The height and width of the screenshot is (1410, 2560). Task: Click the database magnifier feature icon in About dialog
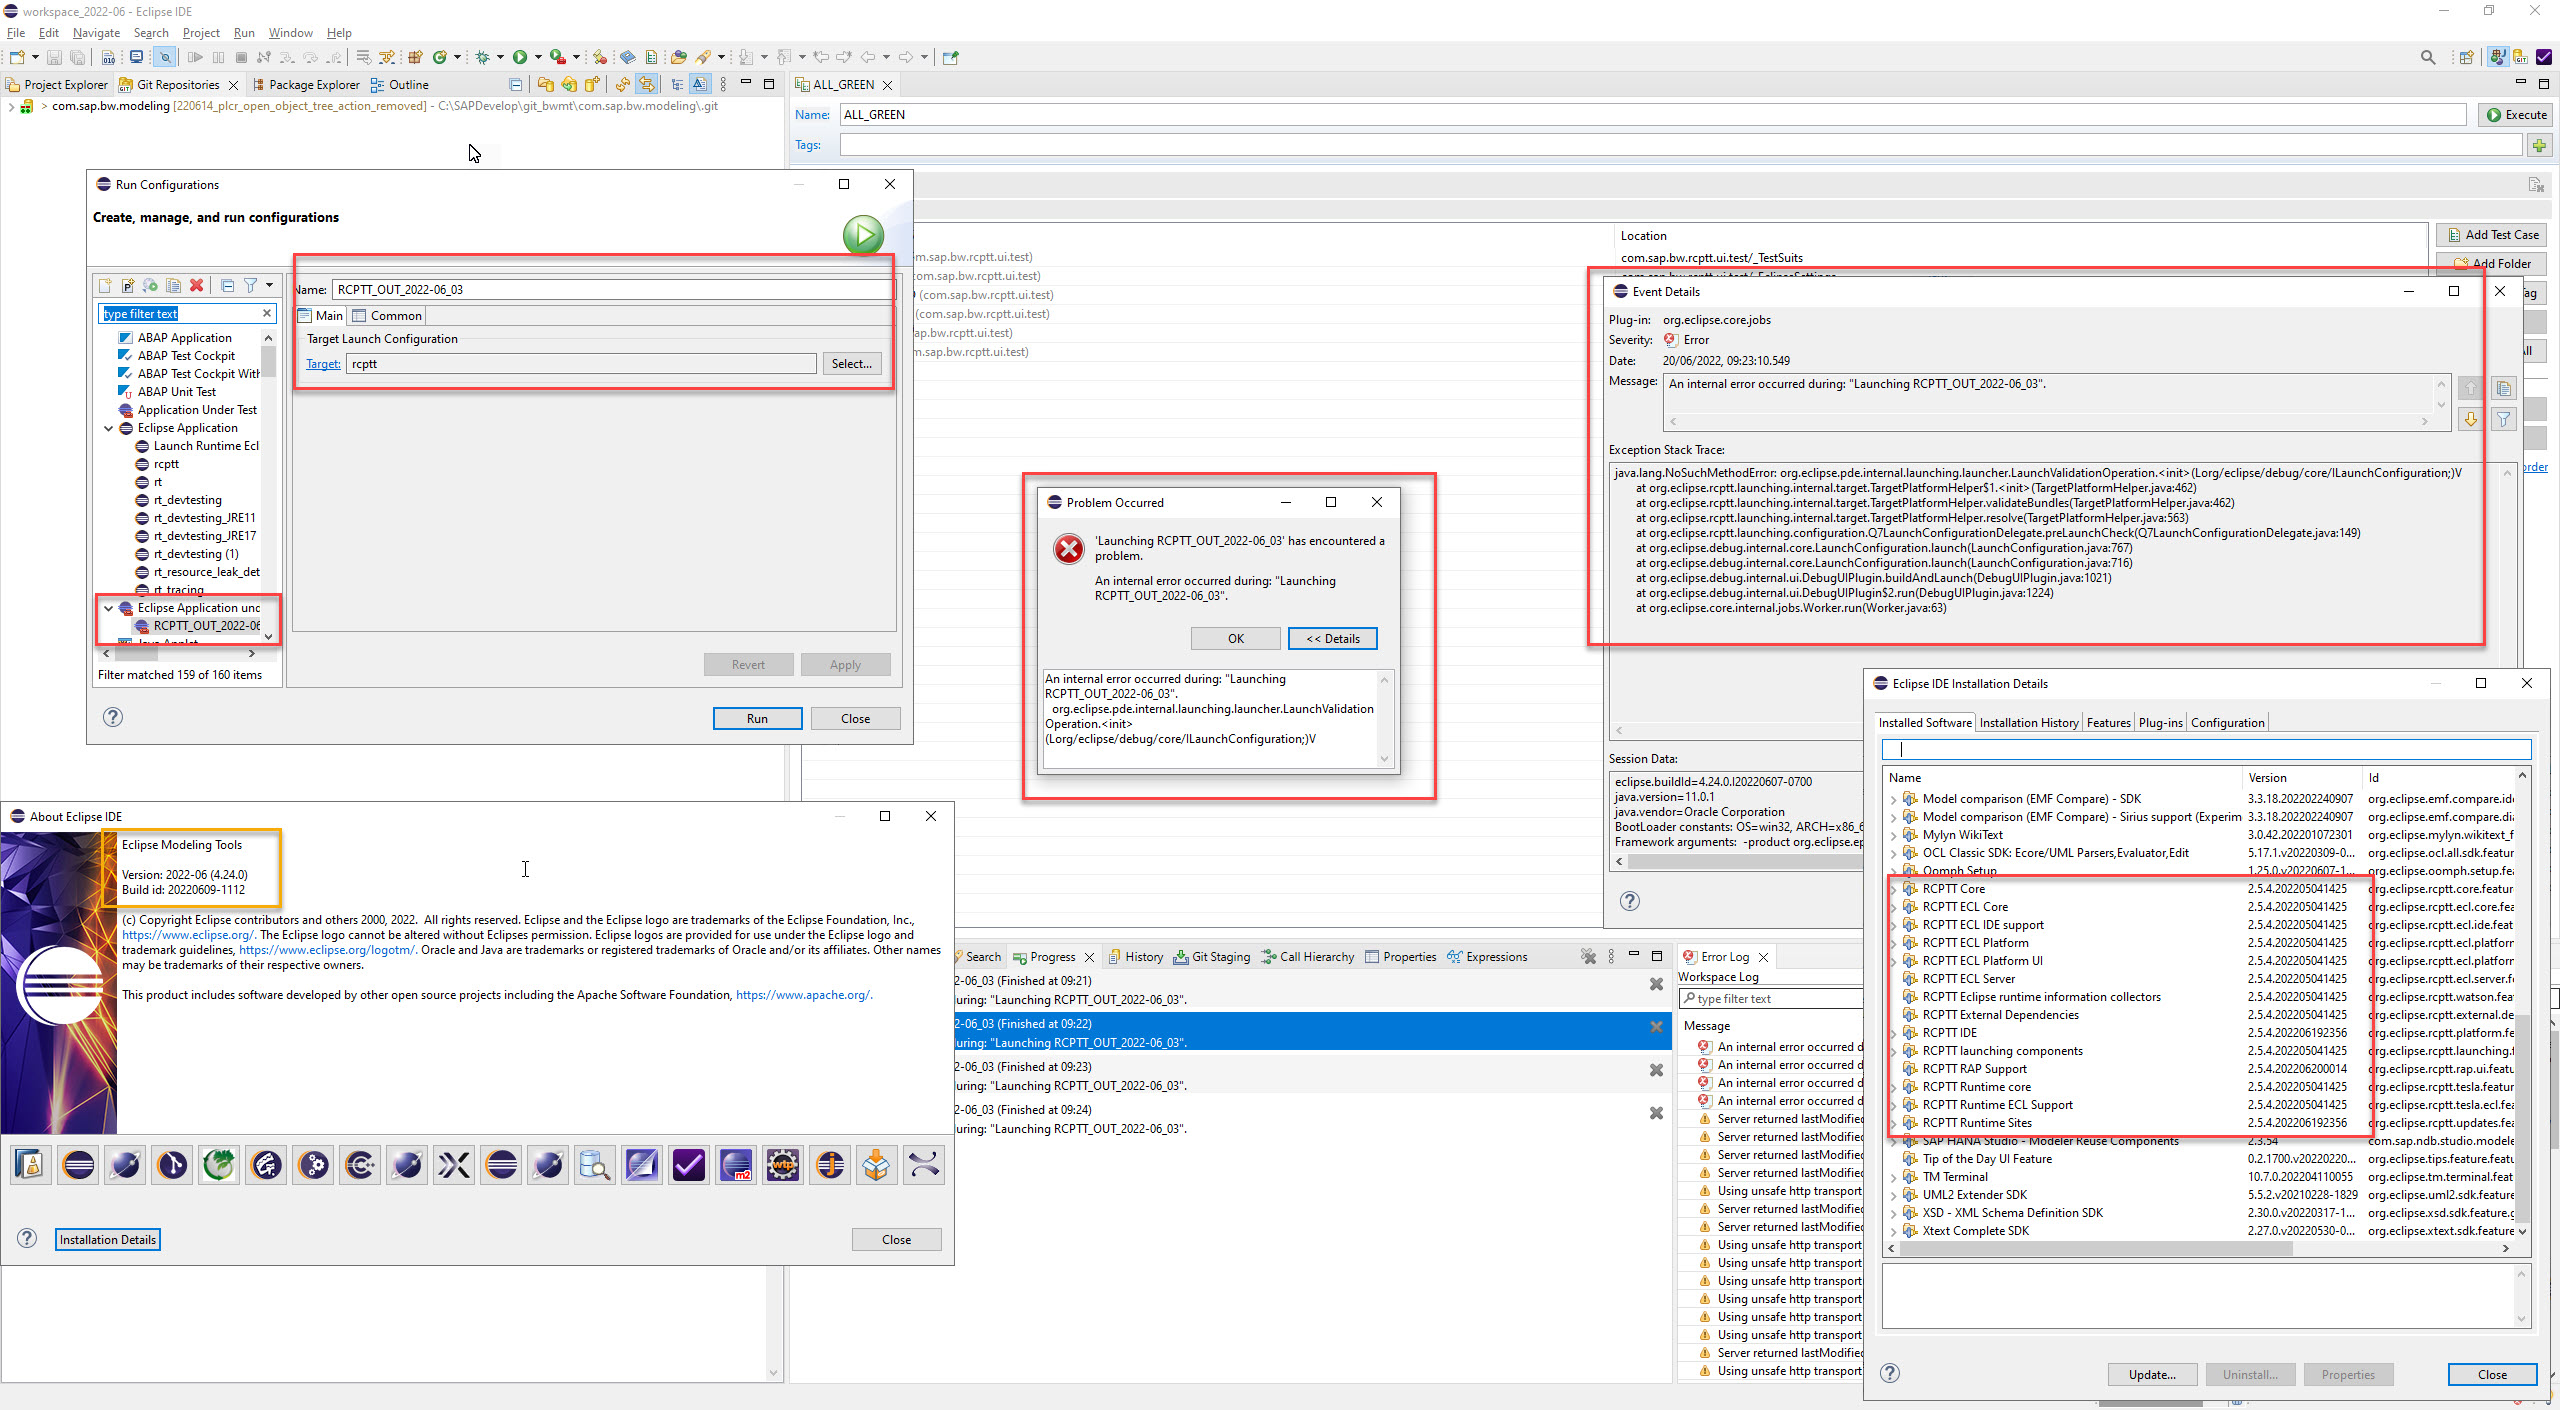pyautogui.click(x=595, y=1165)
